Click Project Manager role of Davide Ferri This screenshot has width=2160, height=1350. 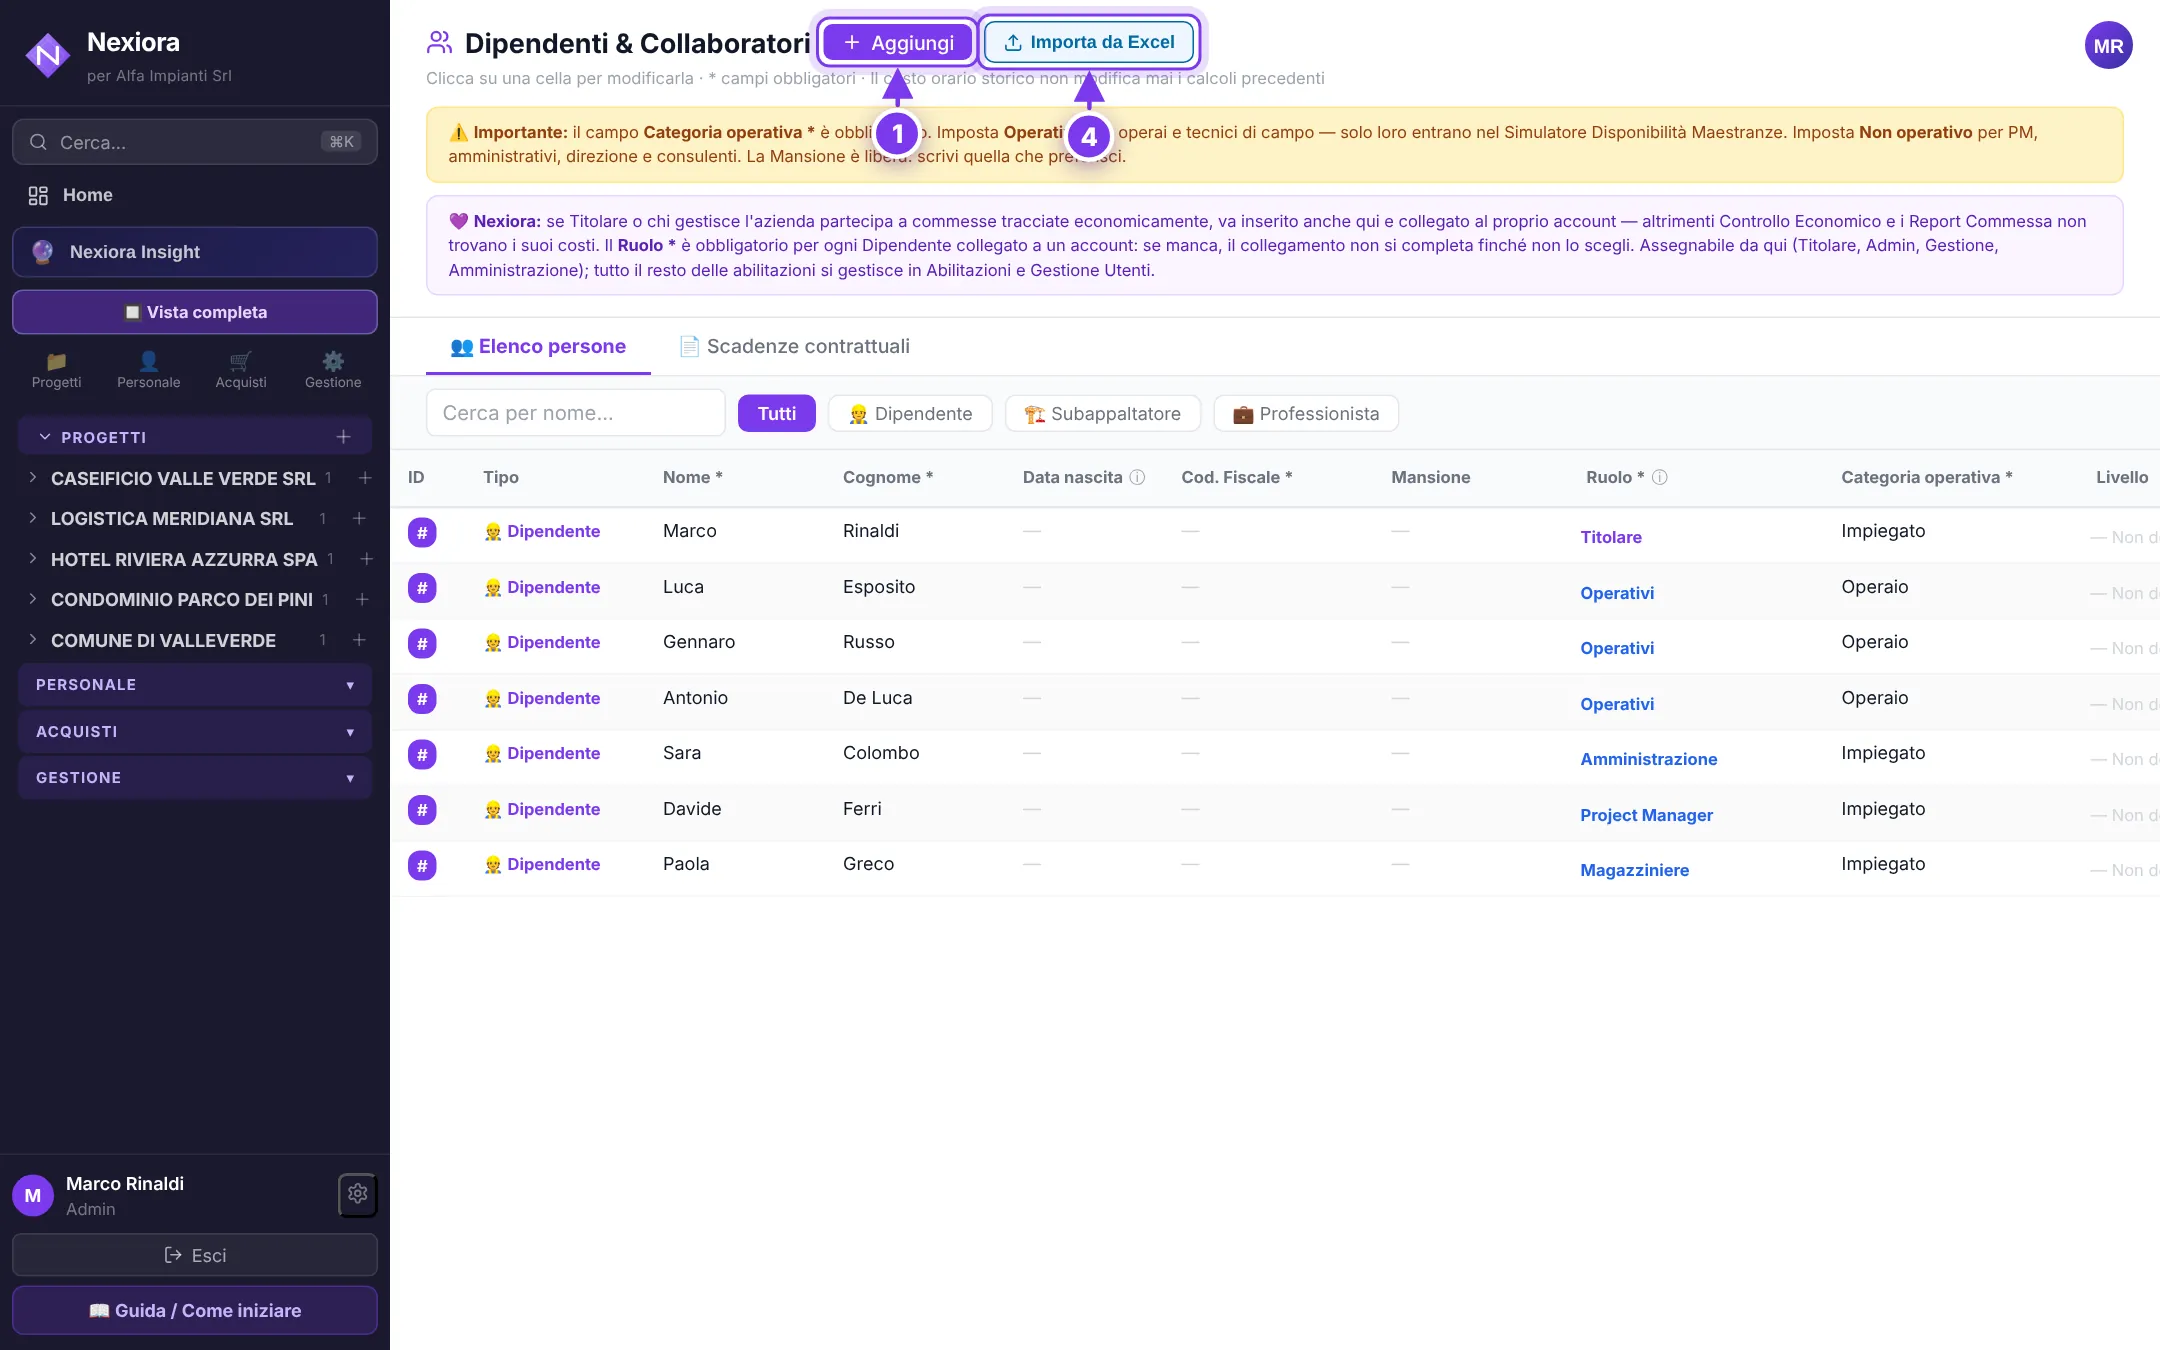click(x=1646, y=815)
